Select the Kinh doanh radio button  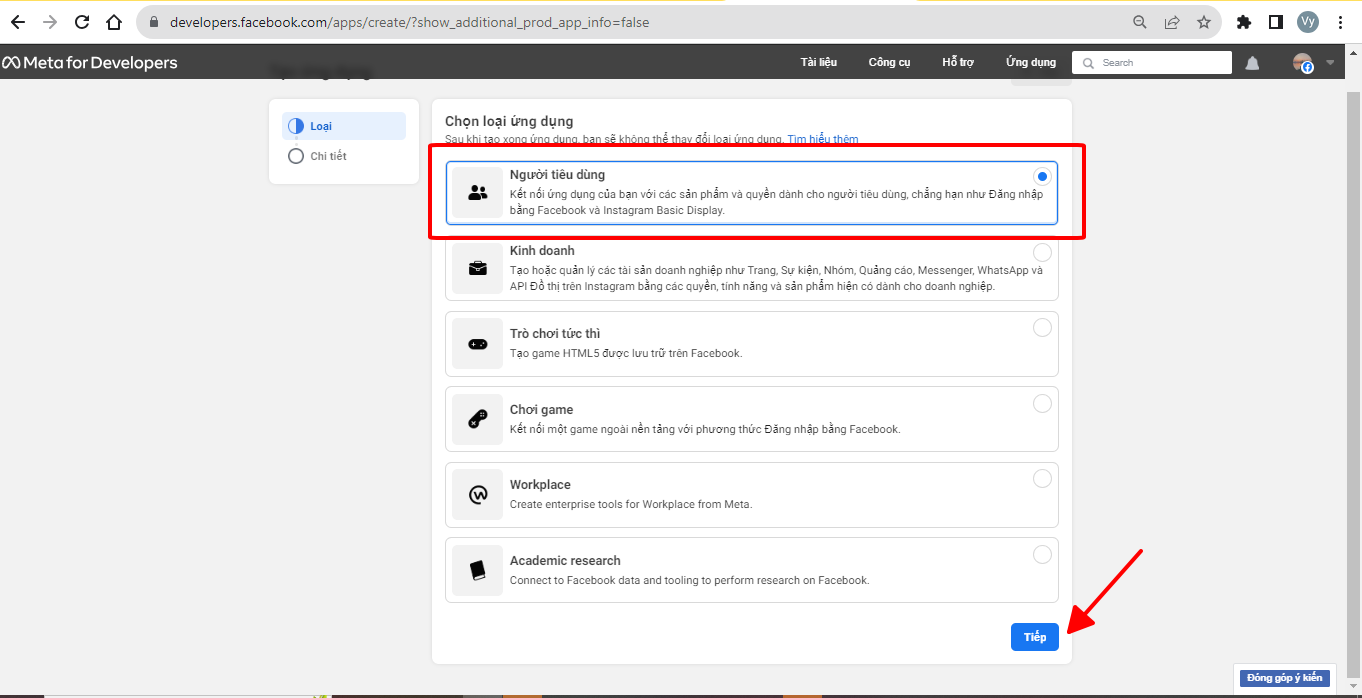[1042, 252]
